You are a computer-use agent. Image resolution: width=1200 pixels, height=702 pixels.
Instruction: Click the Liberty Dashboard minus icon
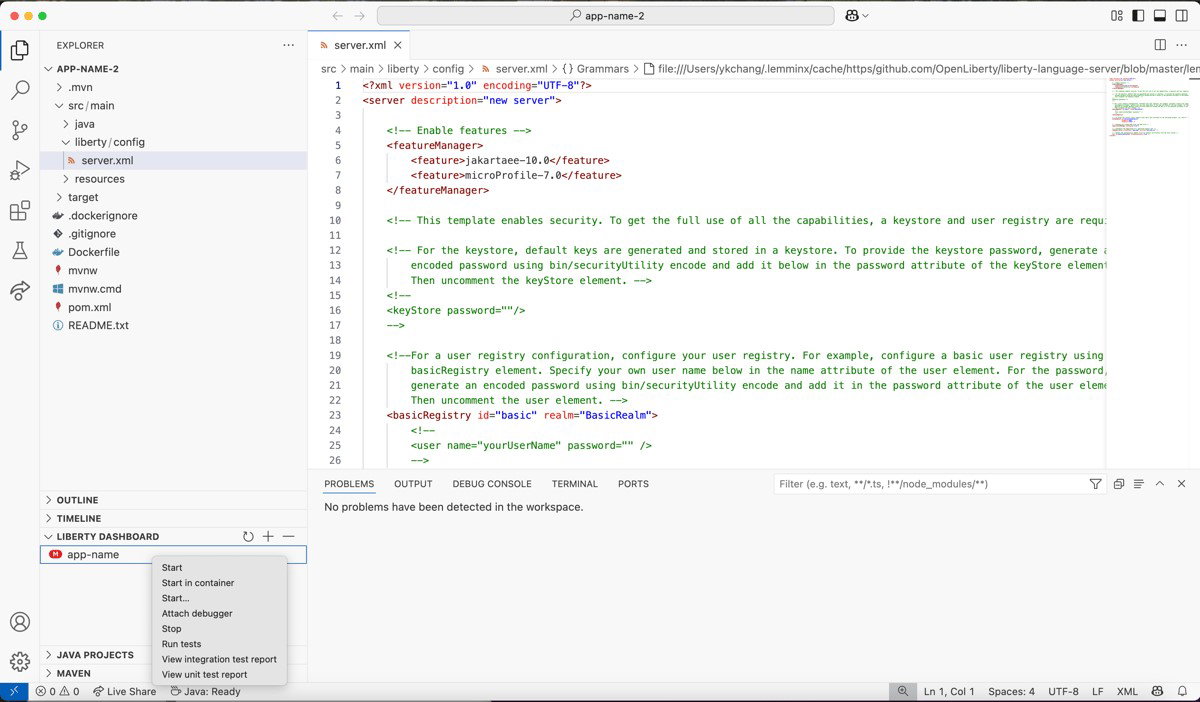click(288, 537)
